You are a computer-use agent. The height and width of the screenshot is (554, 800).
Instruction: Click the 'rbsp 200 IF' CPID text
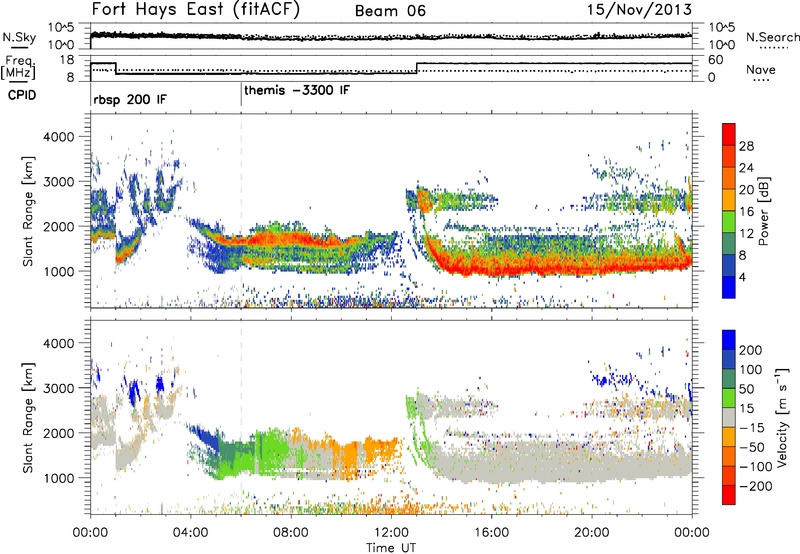(130, 99)
